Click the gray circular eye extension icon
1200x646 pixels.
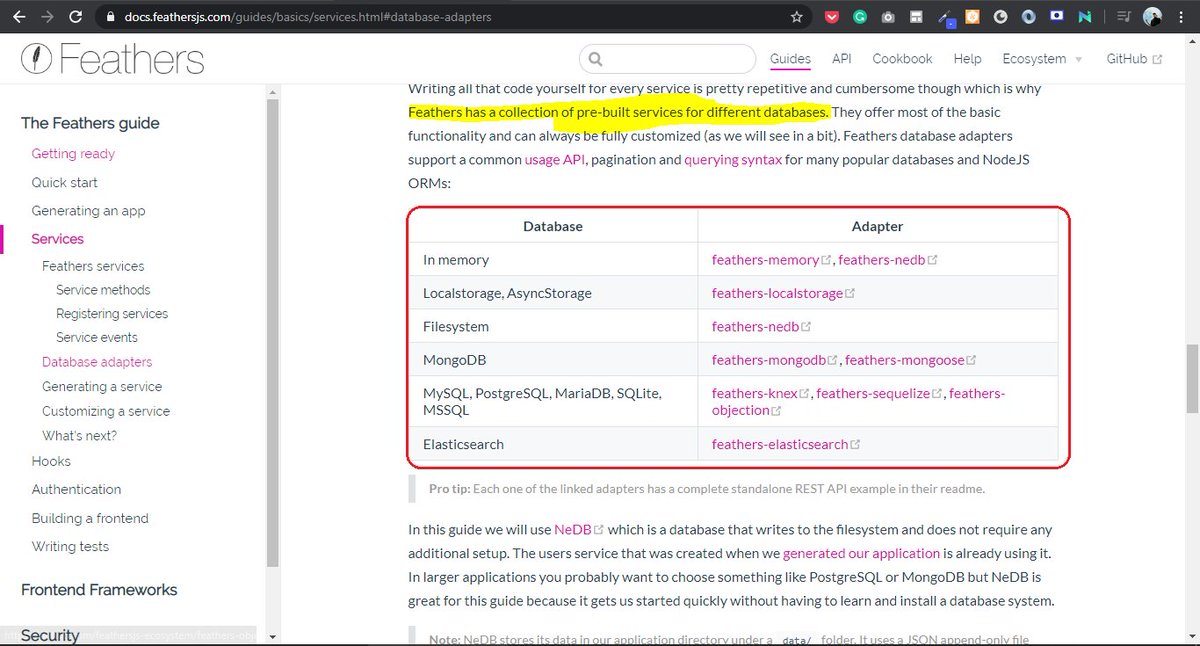pyautogui.click(x=1000, y=17)
